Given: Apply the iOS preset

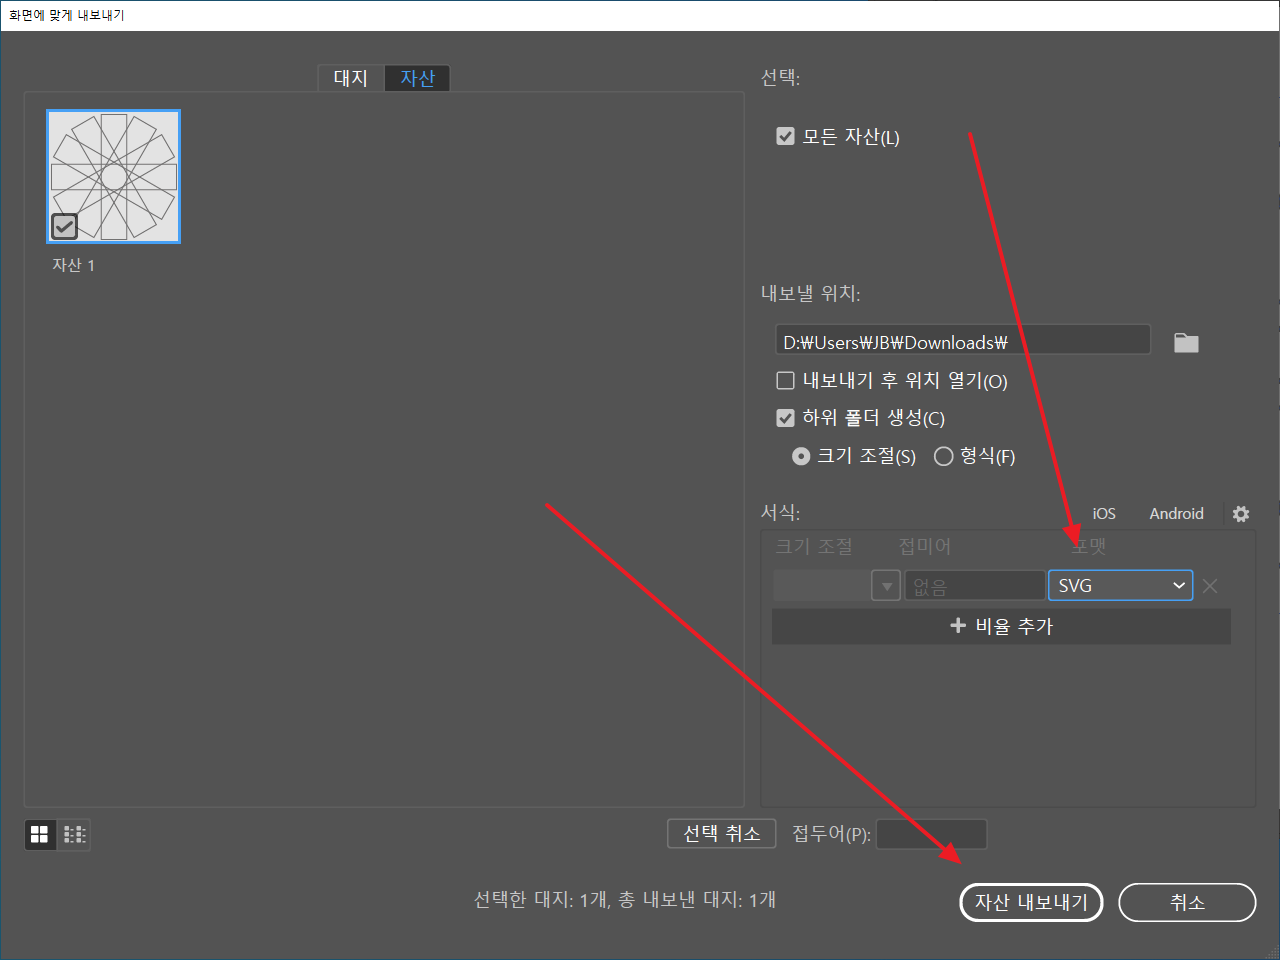Looking at the screenshot, I should point(1104,513).
